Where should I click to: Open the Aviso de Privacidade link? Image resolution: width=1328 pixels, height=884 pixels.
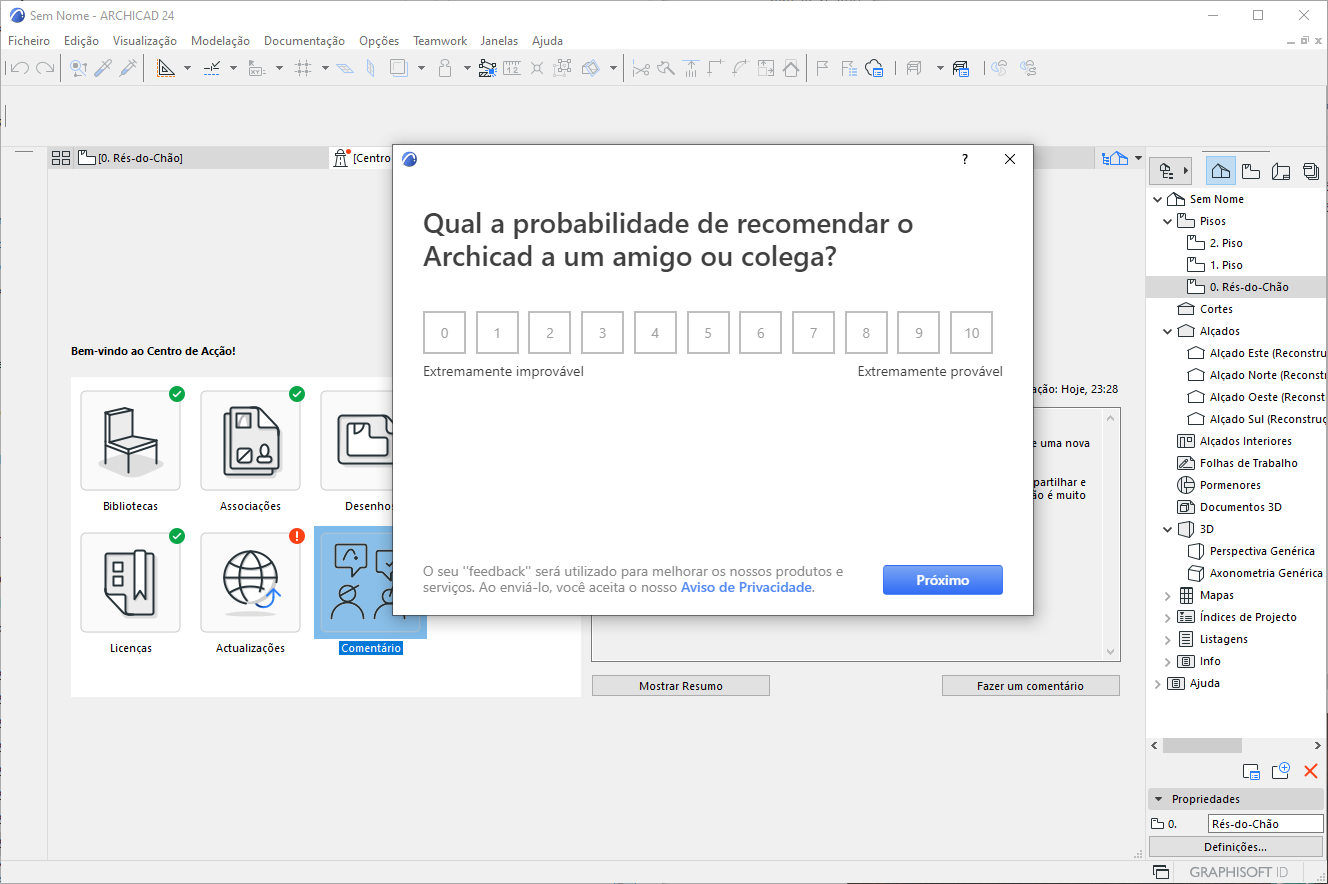click(x=747, y=587)
